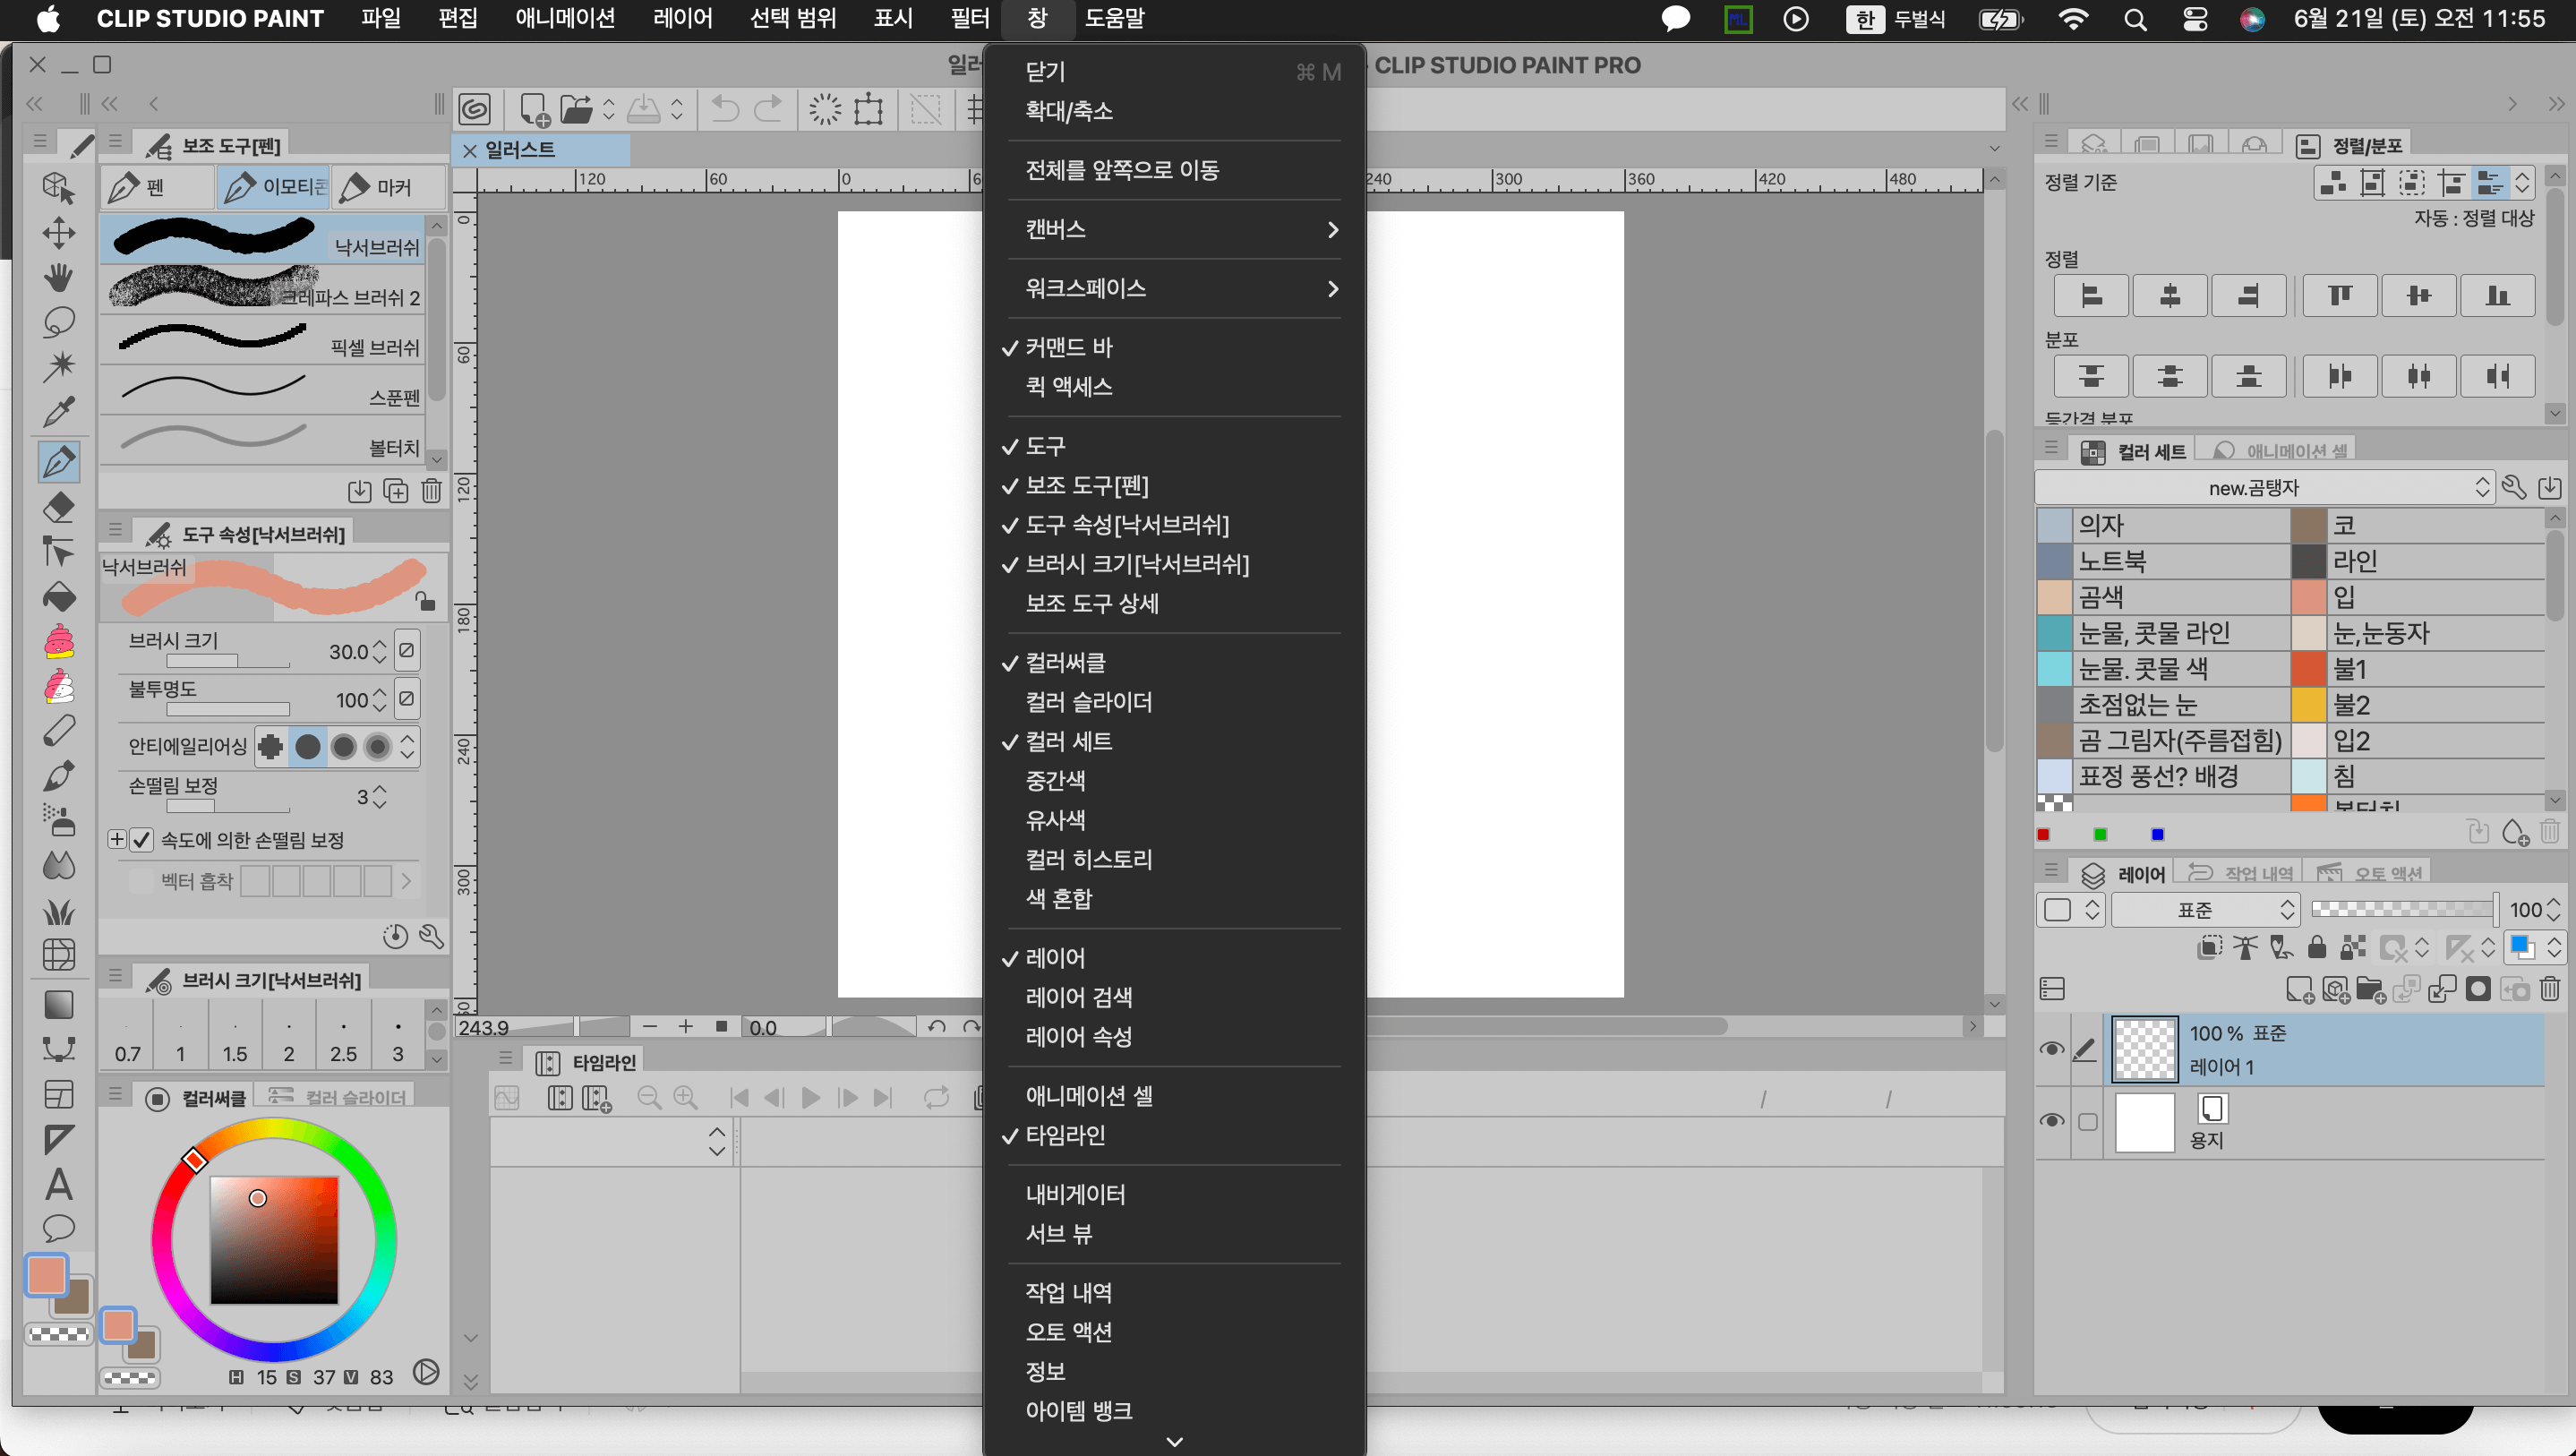Hide 레이어 1 using its eye icon
The image size is (2576, 1456).
tap(2051, 1049)
